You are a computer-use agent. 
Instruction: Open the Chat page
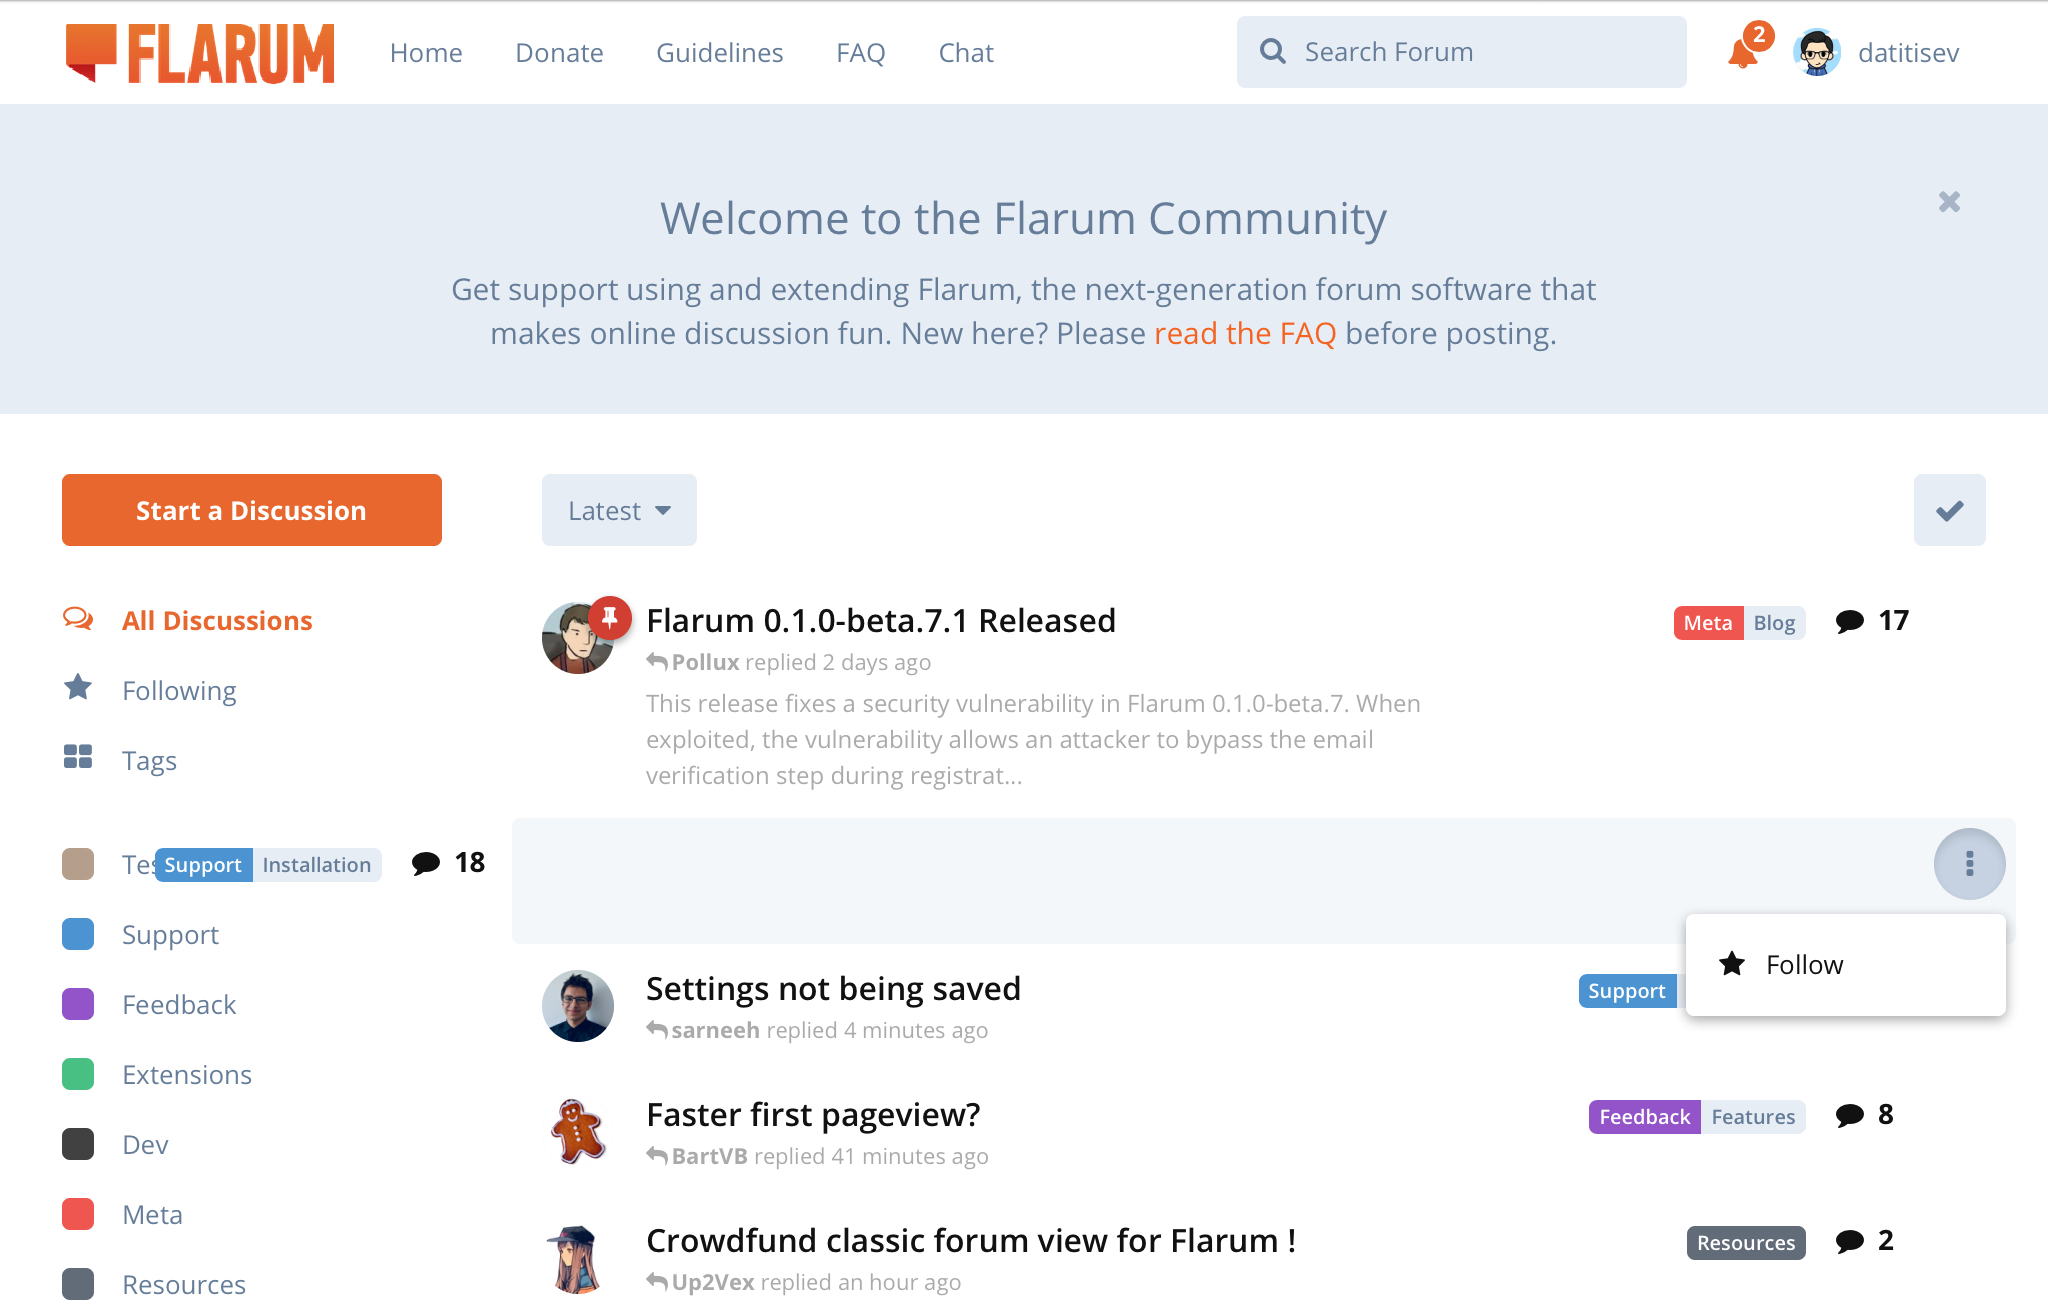(x=966, y=53)
